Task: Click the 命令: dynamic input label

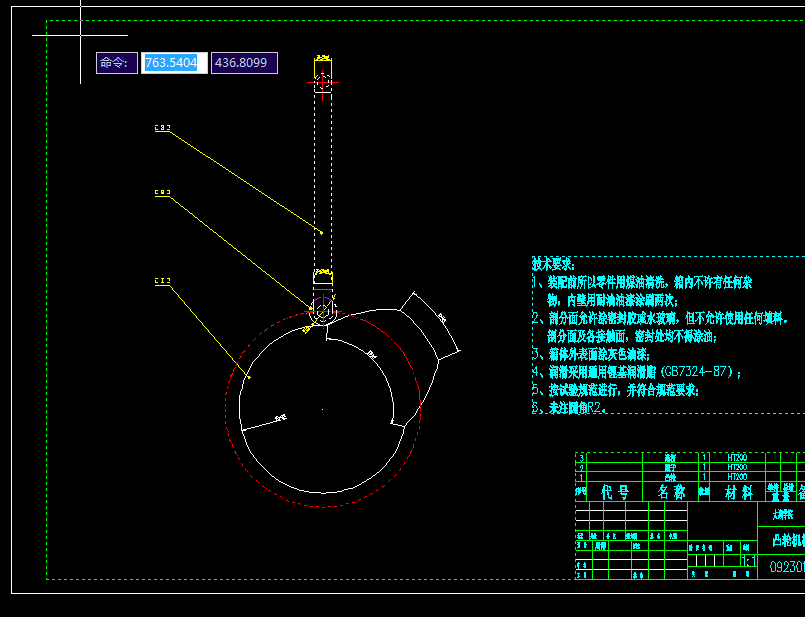Action: pyautogui.click(x=117, y=63)
